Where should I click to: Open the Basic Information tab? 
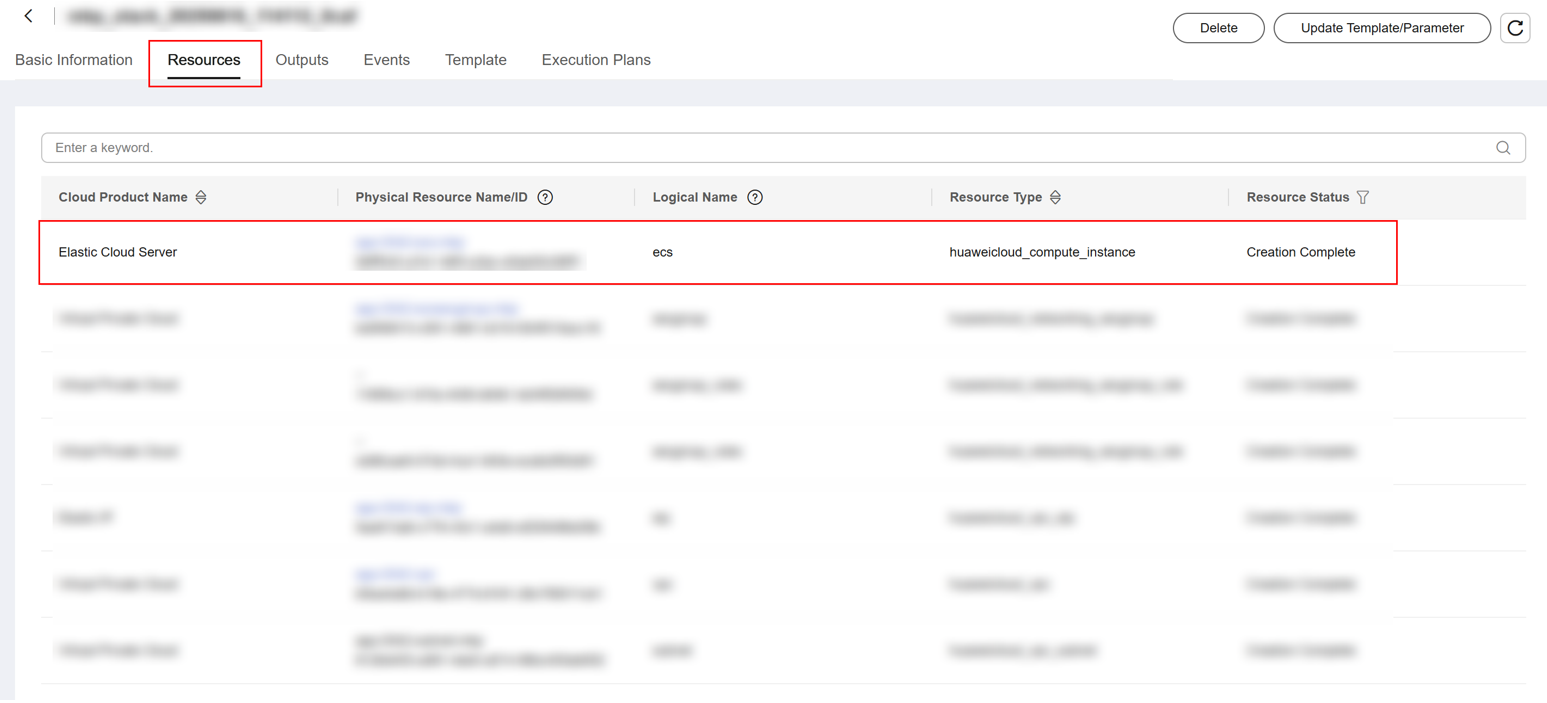tap(74, 60)
